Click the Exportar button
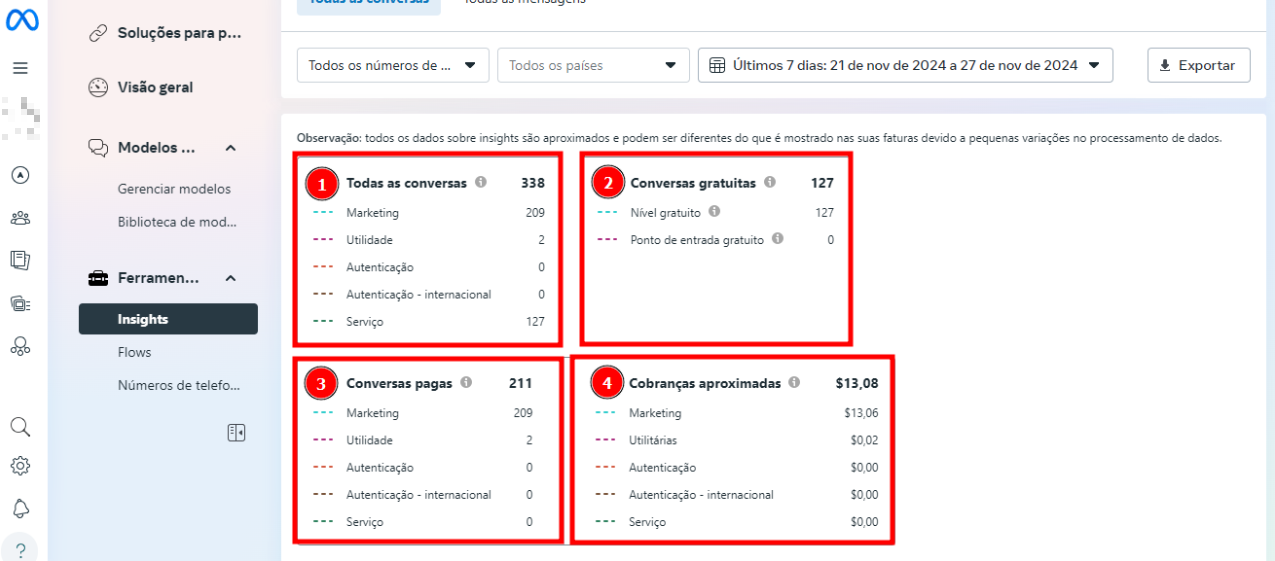Screen dimensions: 1275x561 pyautogui.click(x=1198, y=65)
